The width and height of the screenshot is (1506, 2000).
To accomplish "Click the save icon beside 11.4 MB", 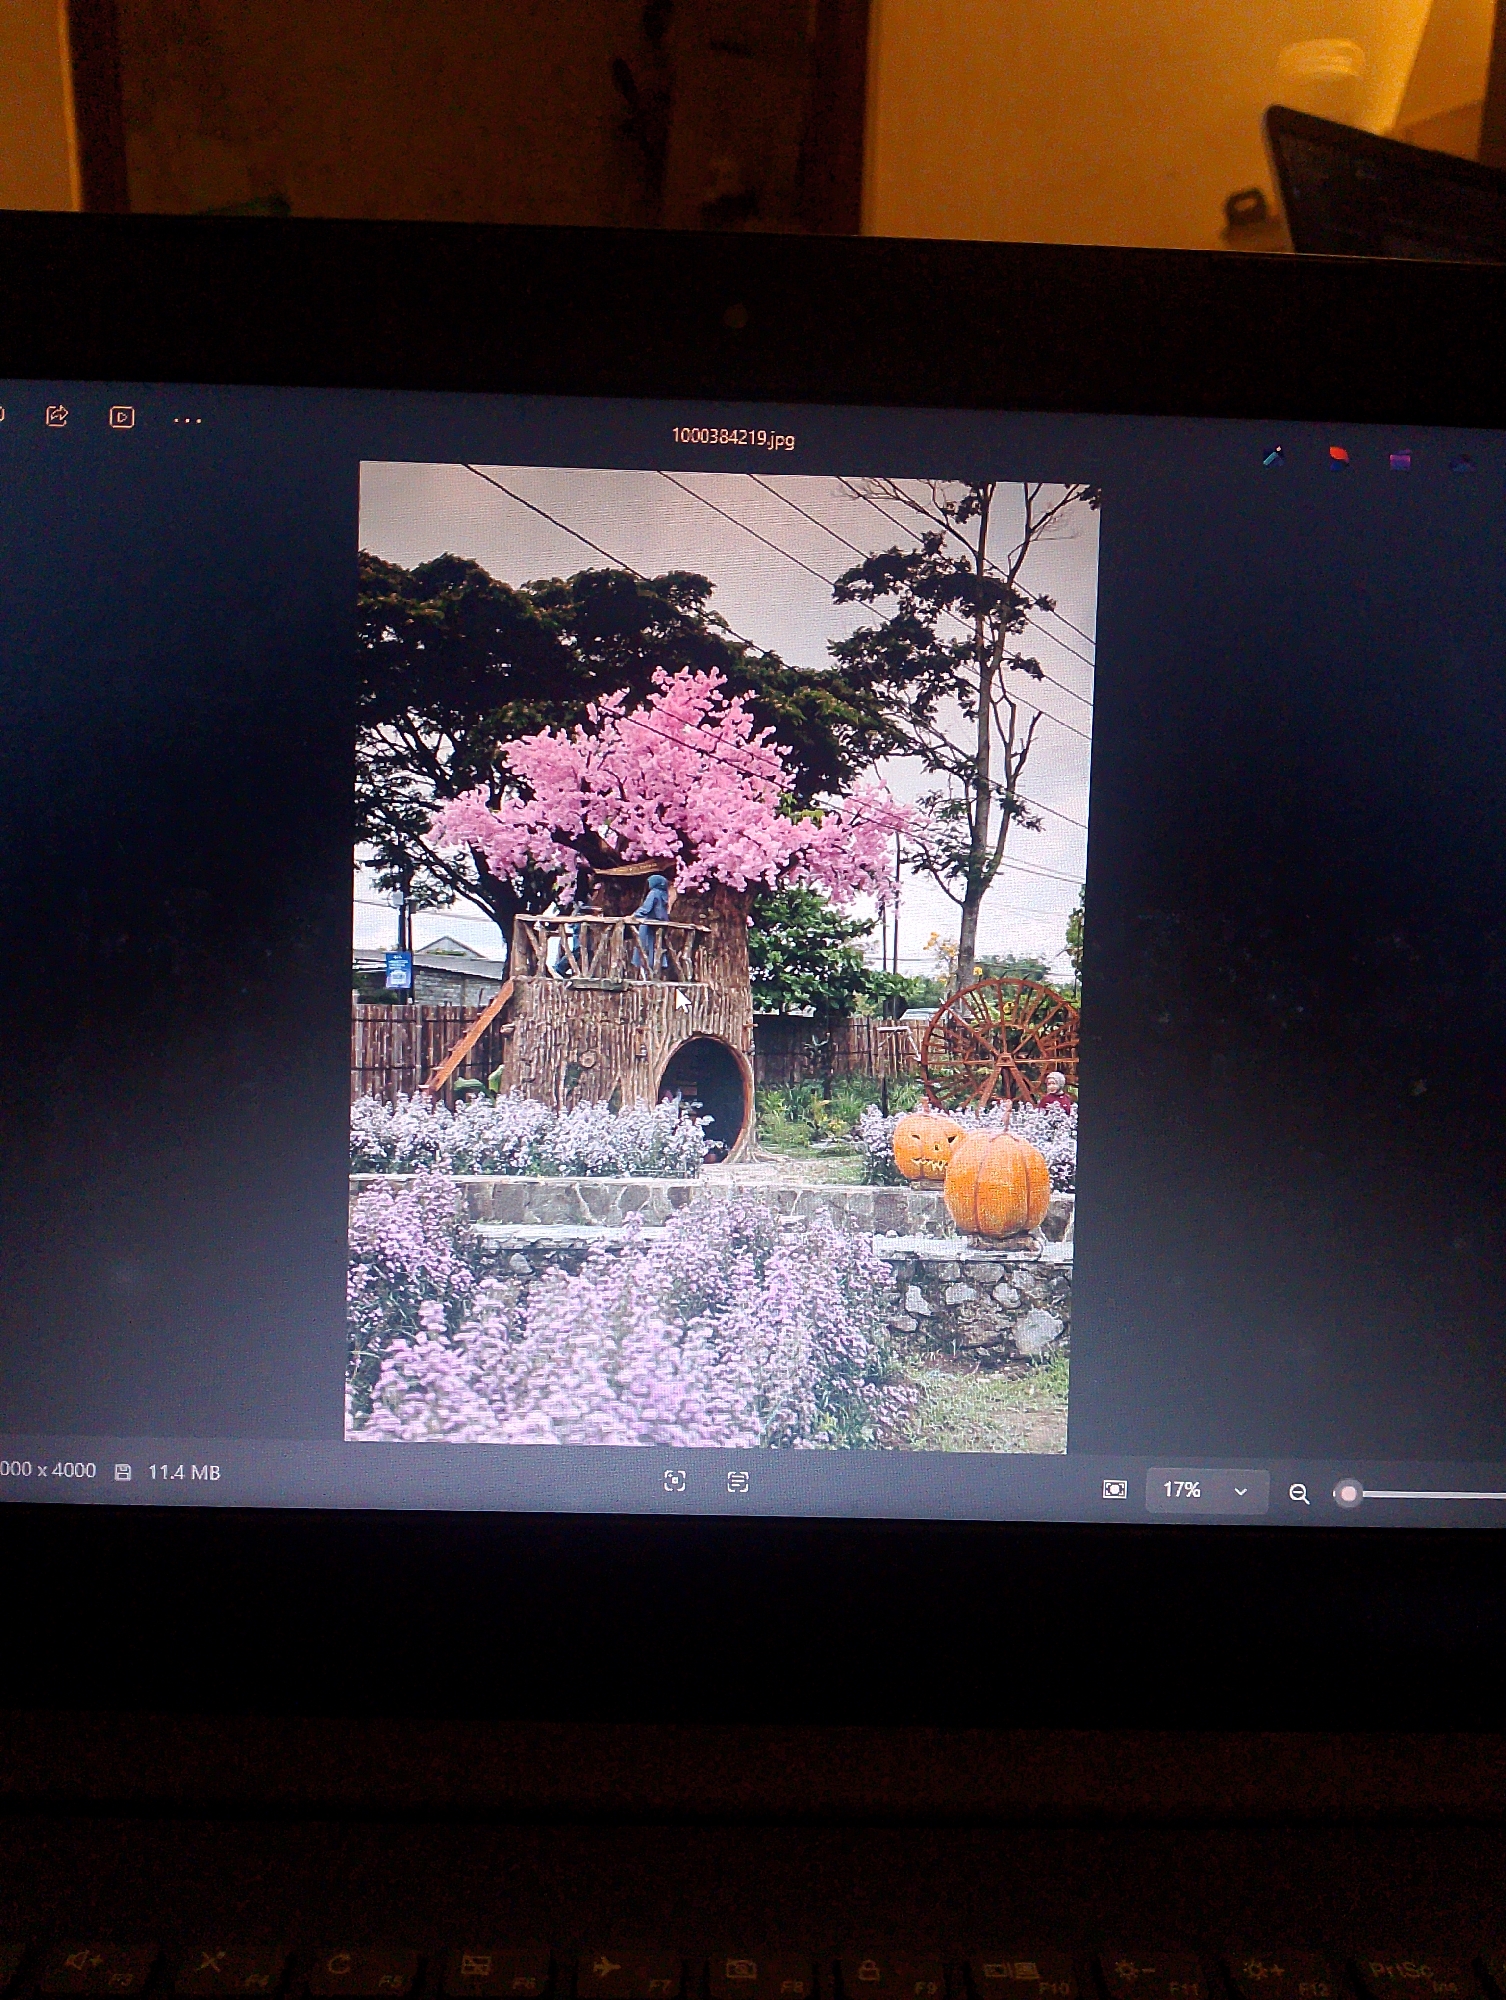I will click(123, 1472).
